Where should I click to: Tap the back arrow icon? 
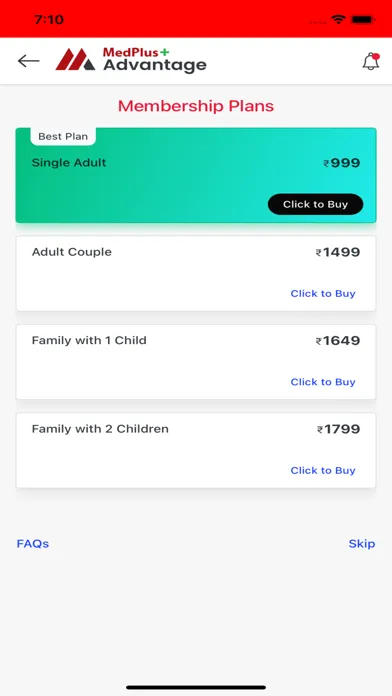[x=28, y=61]
